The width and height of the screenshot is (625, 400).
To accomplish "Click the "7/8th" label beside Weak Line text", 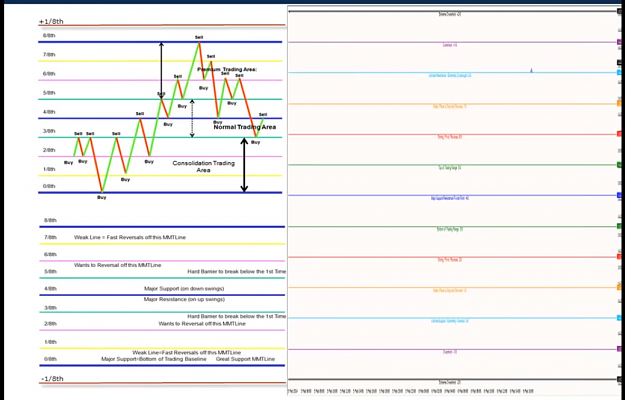I will 50,237.
